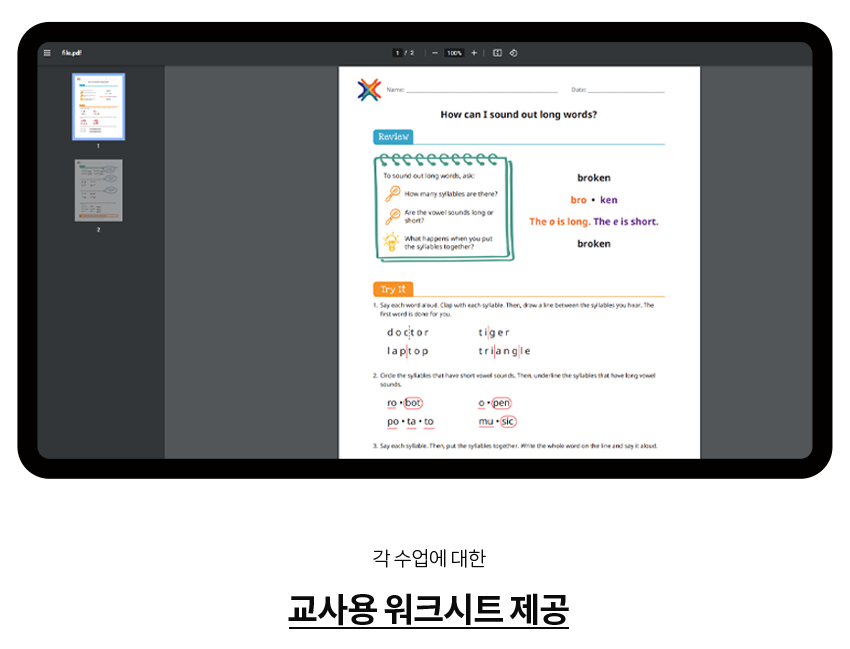Open the page 2 thumbnail
850x649 pixels.
pyautogui.click(x=98, y=190)
